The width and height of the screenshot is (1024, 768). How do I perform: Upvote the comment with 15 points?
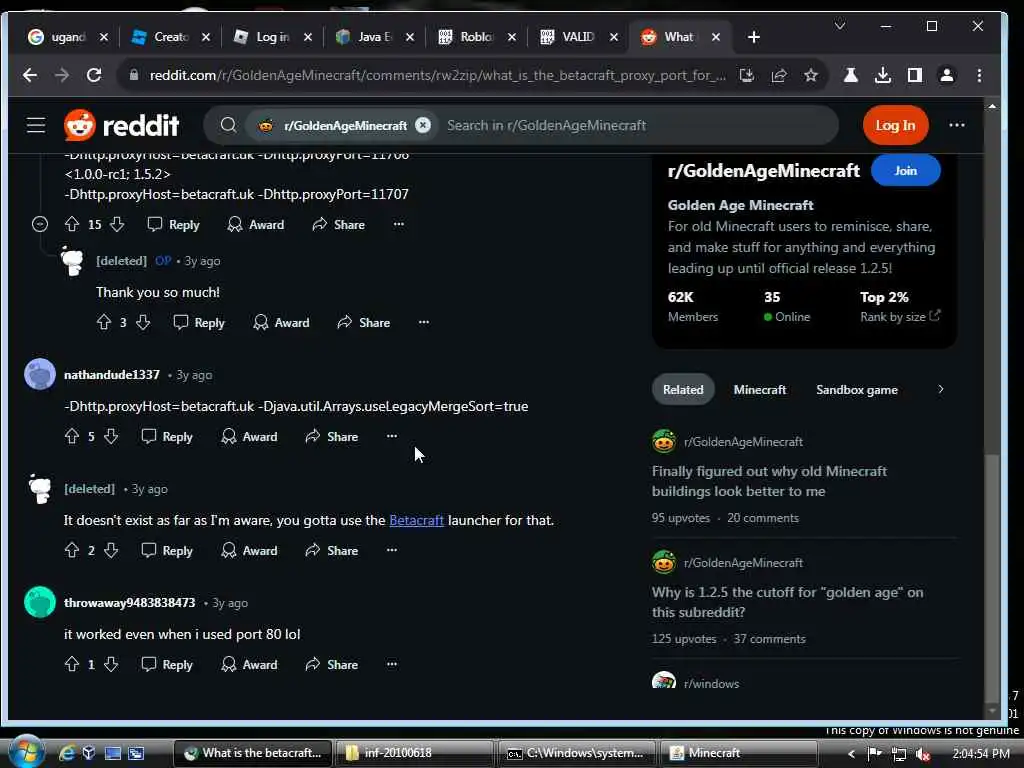72,225
